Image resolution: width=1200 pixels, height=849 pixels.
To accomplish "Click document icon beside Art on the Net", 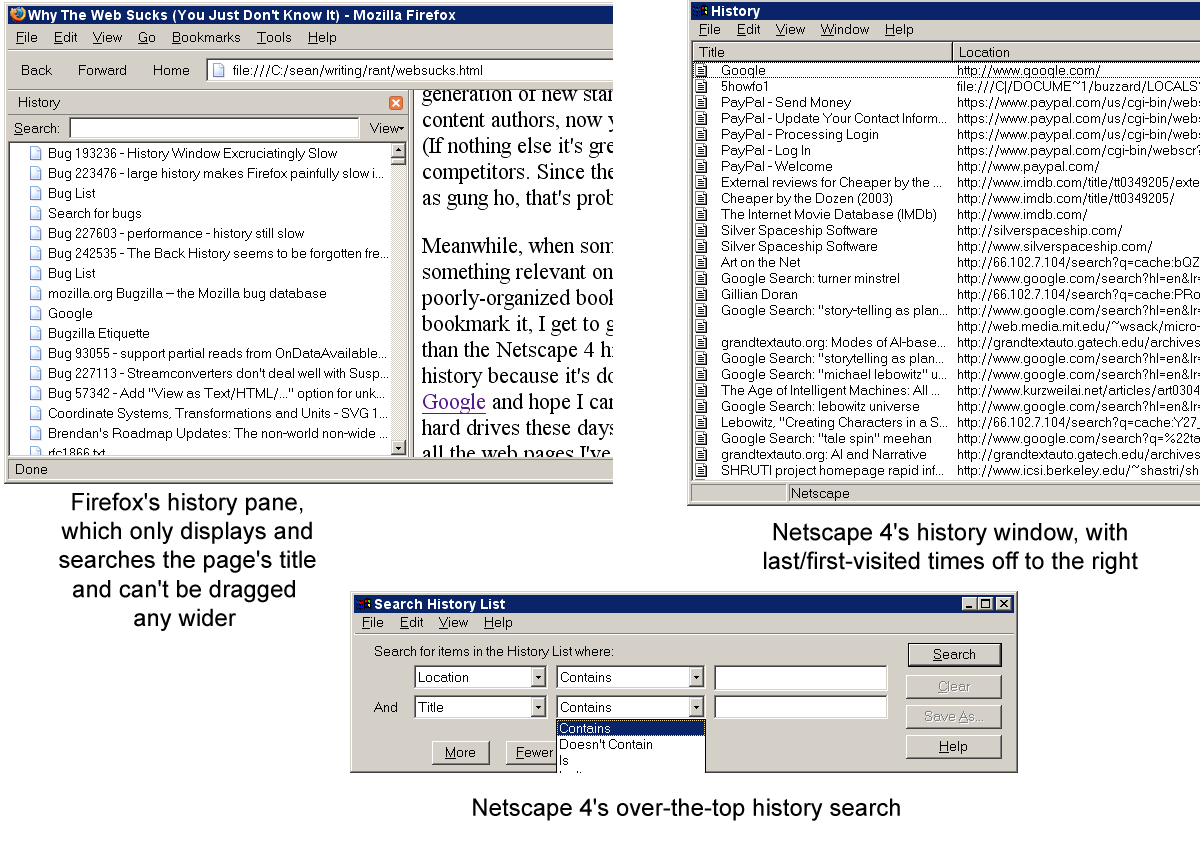I will [701, 262].
